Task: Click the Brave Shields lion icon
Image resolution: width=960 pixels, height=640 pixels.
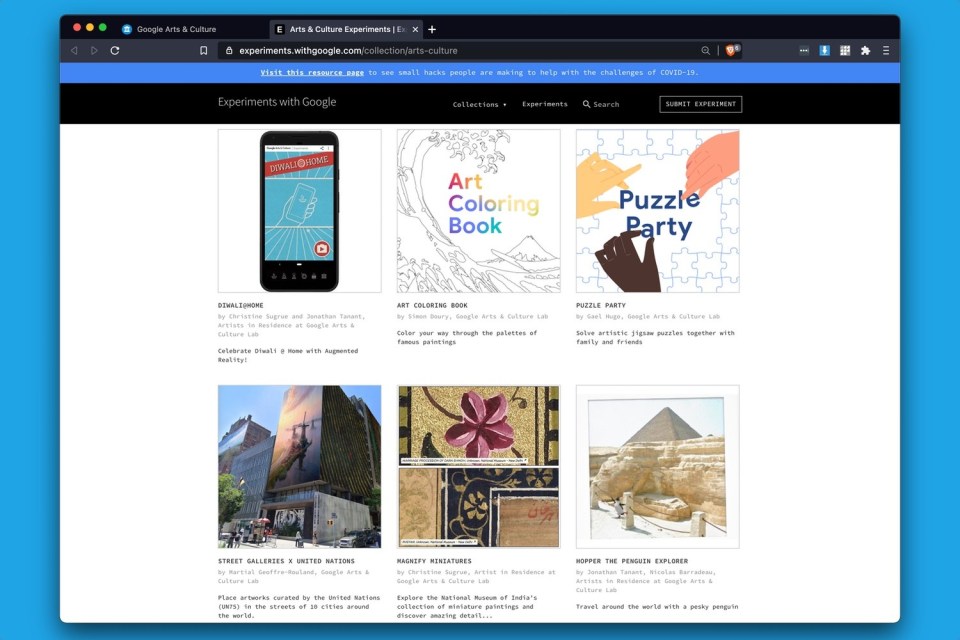Action: pos(732,50)
